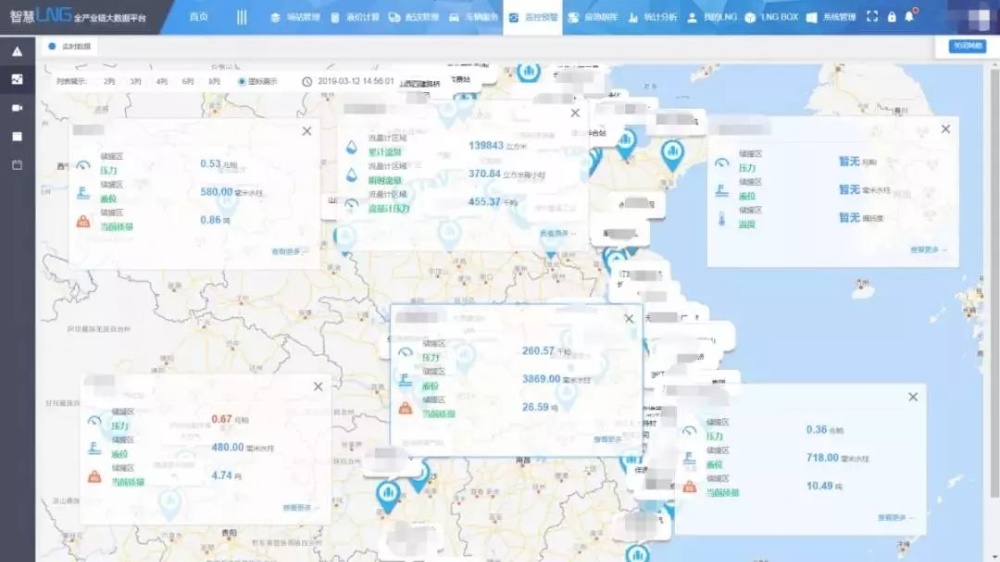Click the 智慧LNG platform logo
Image resolution: width=1000 pixels, height=562 pixels.
(x=77, y=16)
